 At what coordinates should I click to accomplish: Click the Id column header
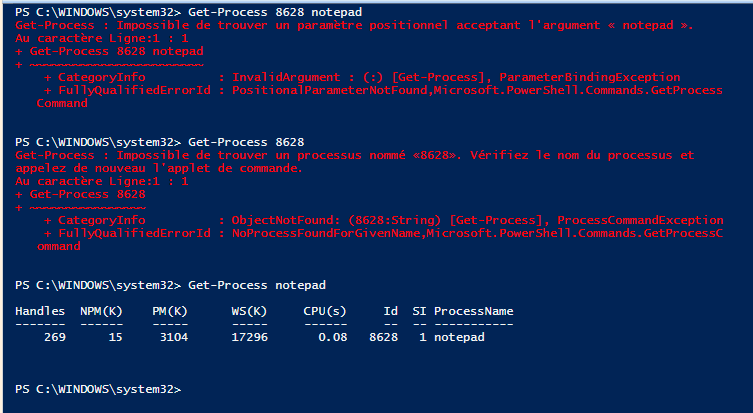[x=391, y=311]
